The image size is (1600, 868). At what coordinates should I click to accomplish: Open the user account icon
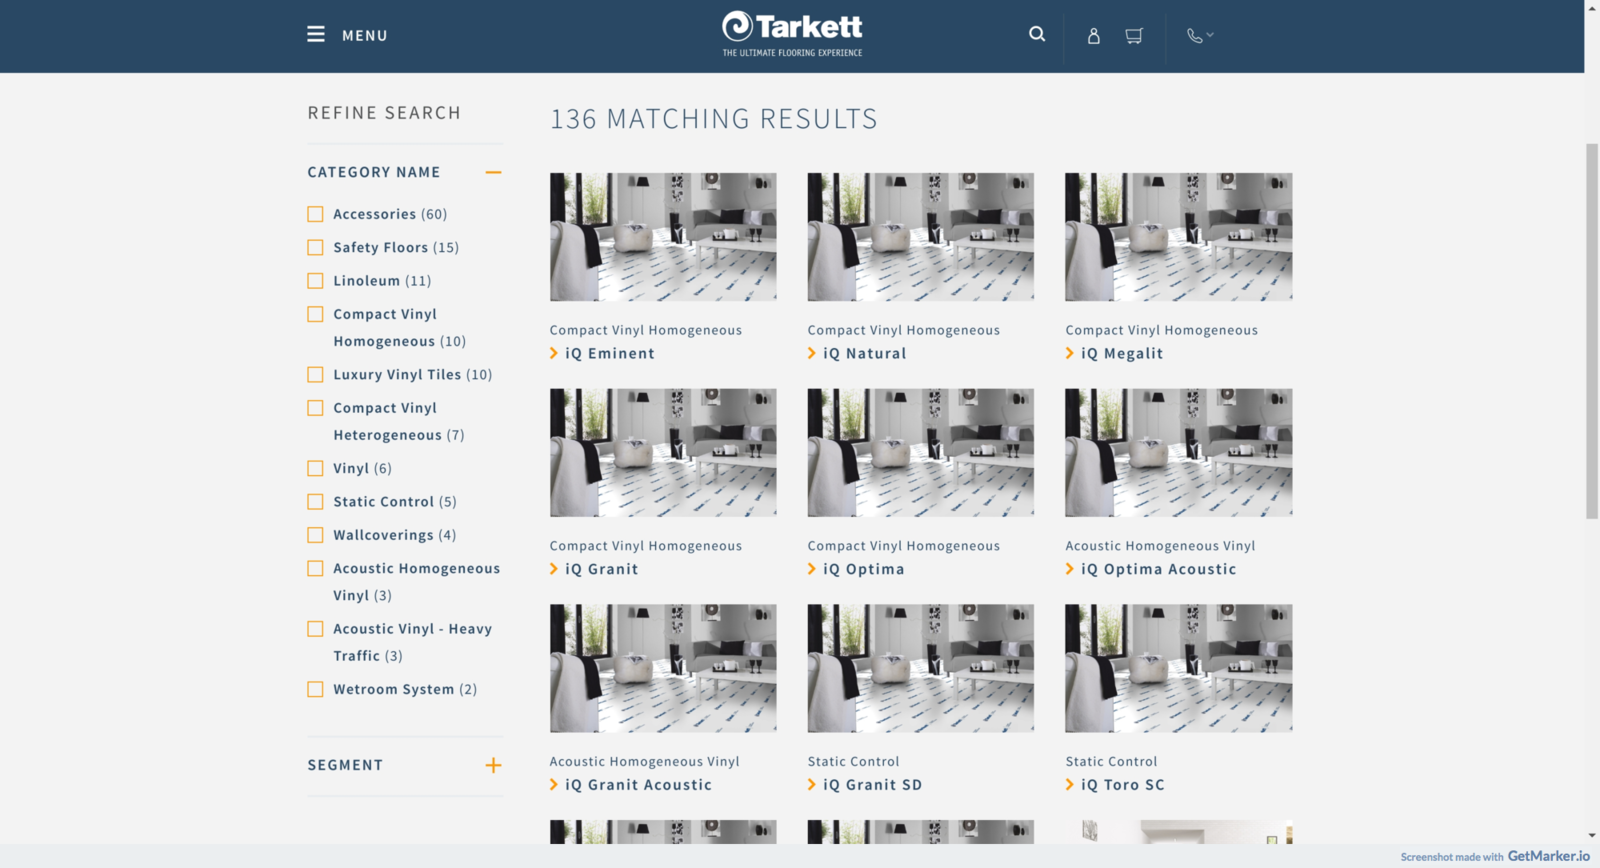click(x=1094, y=35)
